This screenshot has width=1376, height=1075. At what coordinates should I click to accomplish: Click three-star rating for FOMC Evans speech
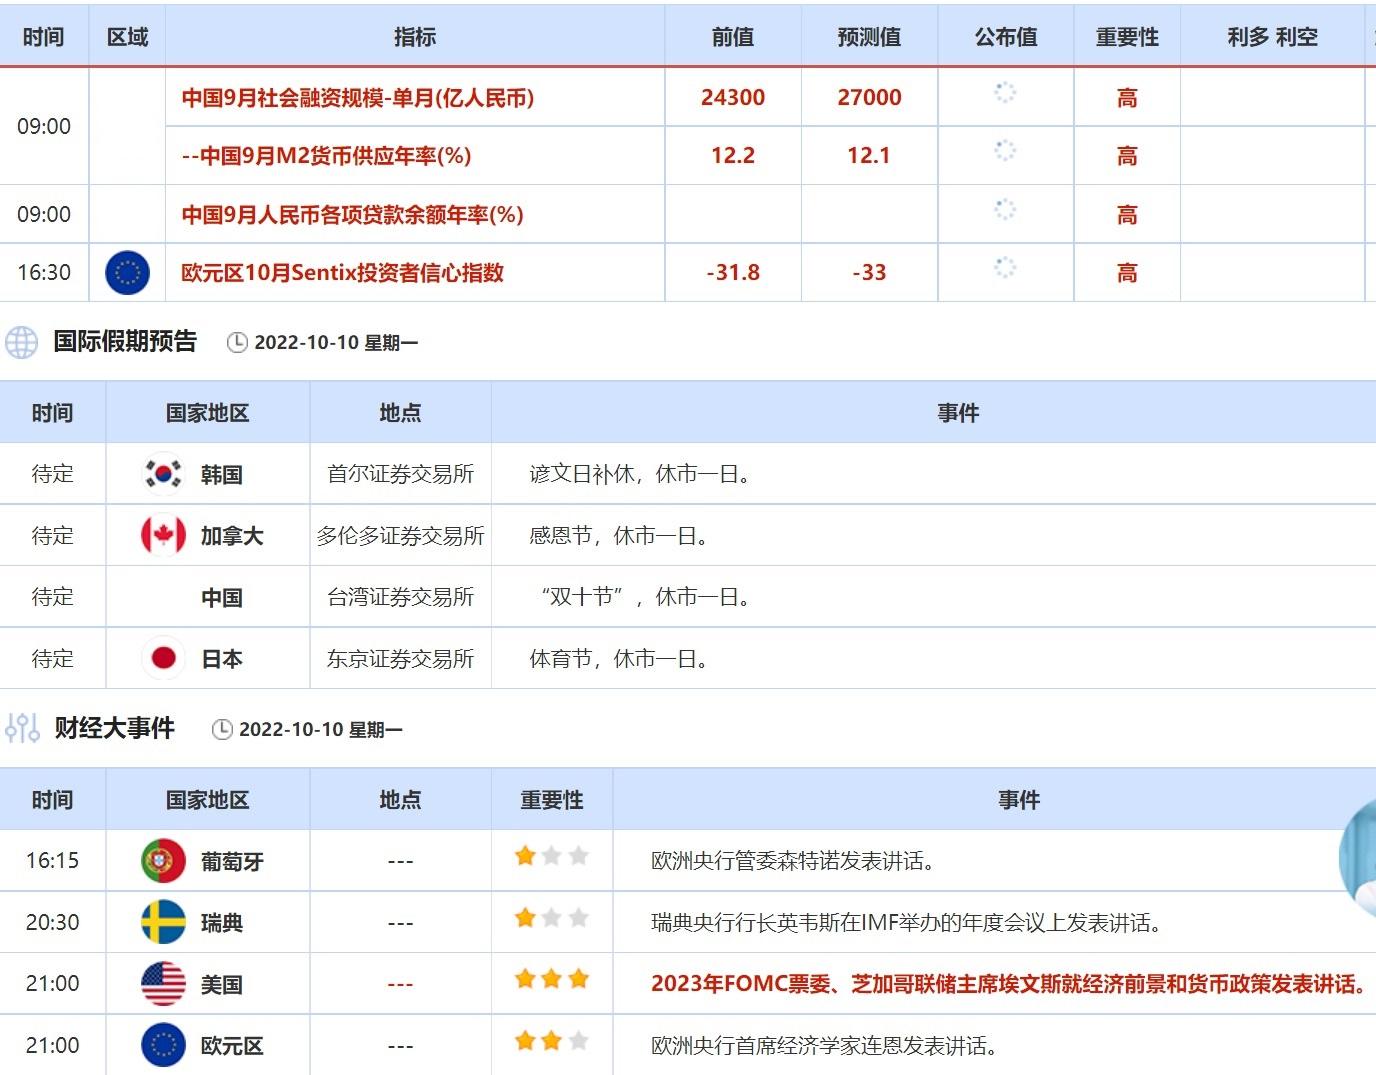(551, 980)
